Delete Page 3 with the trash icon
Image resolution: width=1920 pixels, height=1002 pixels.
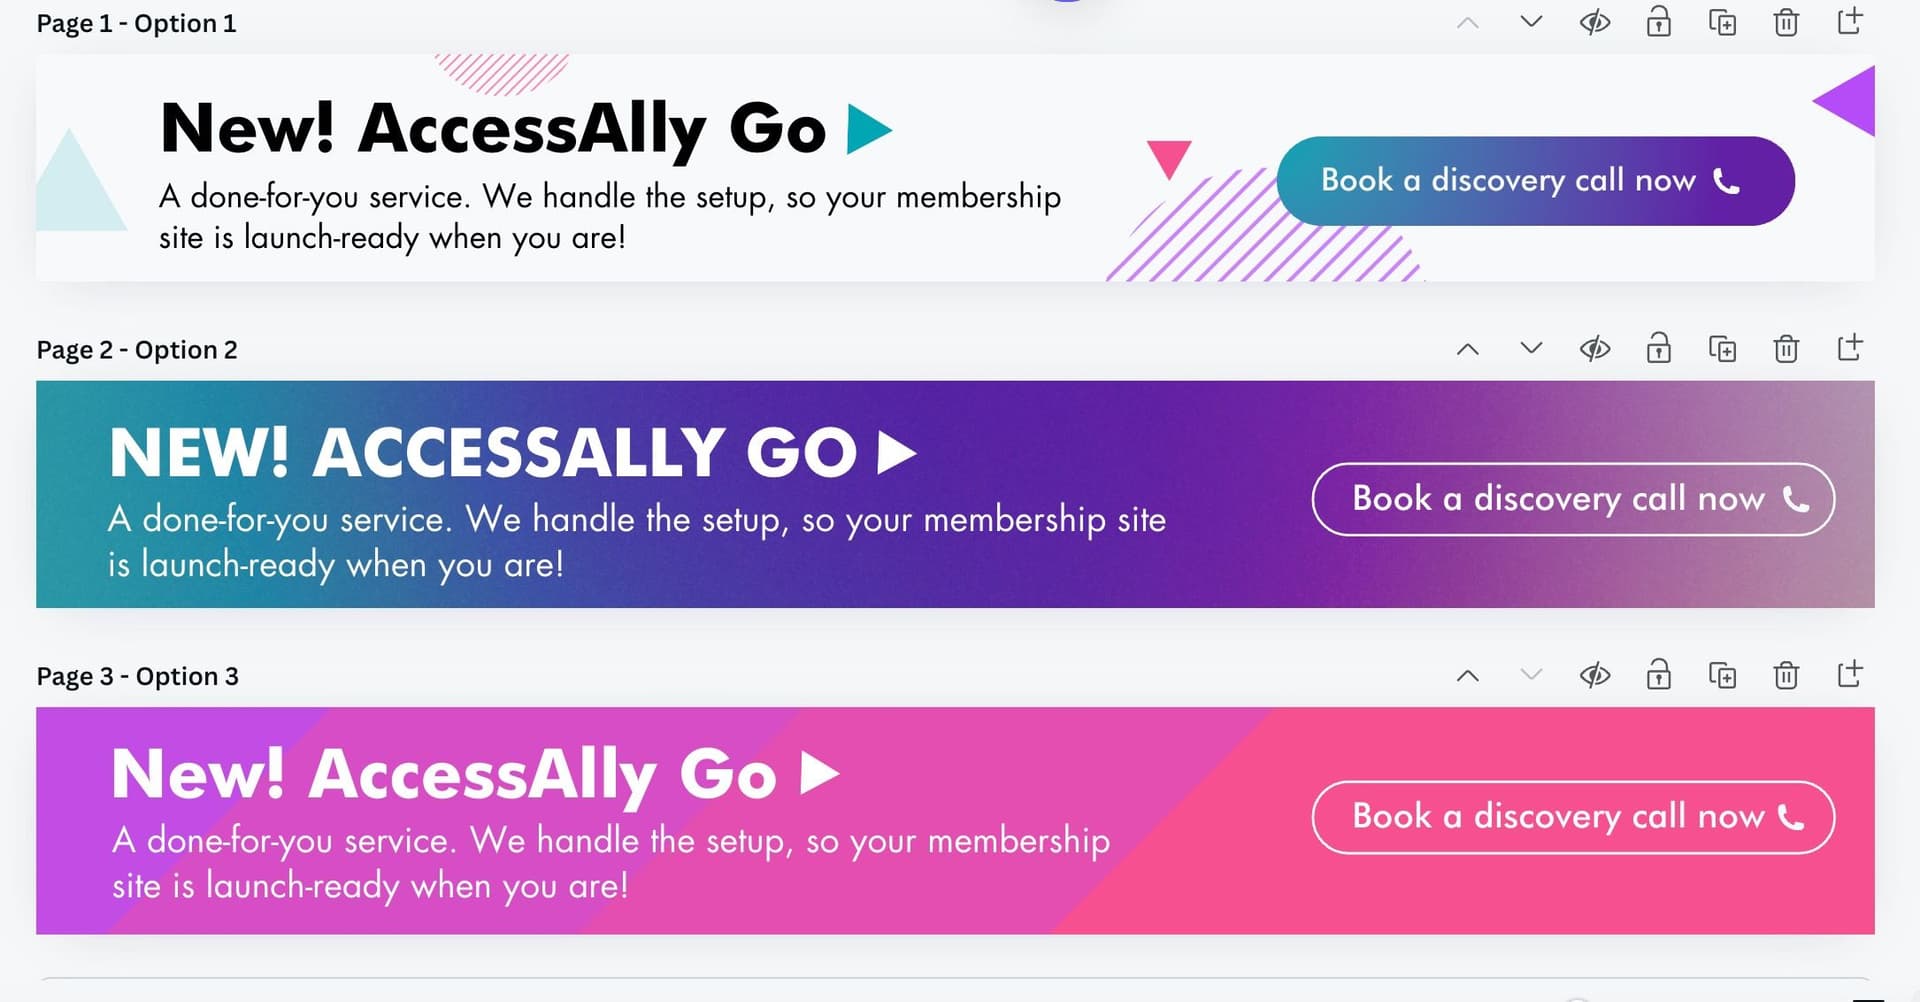click(x=1786, y=676)
